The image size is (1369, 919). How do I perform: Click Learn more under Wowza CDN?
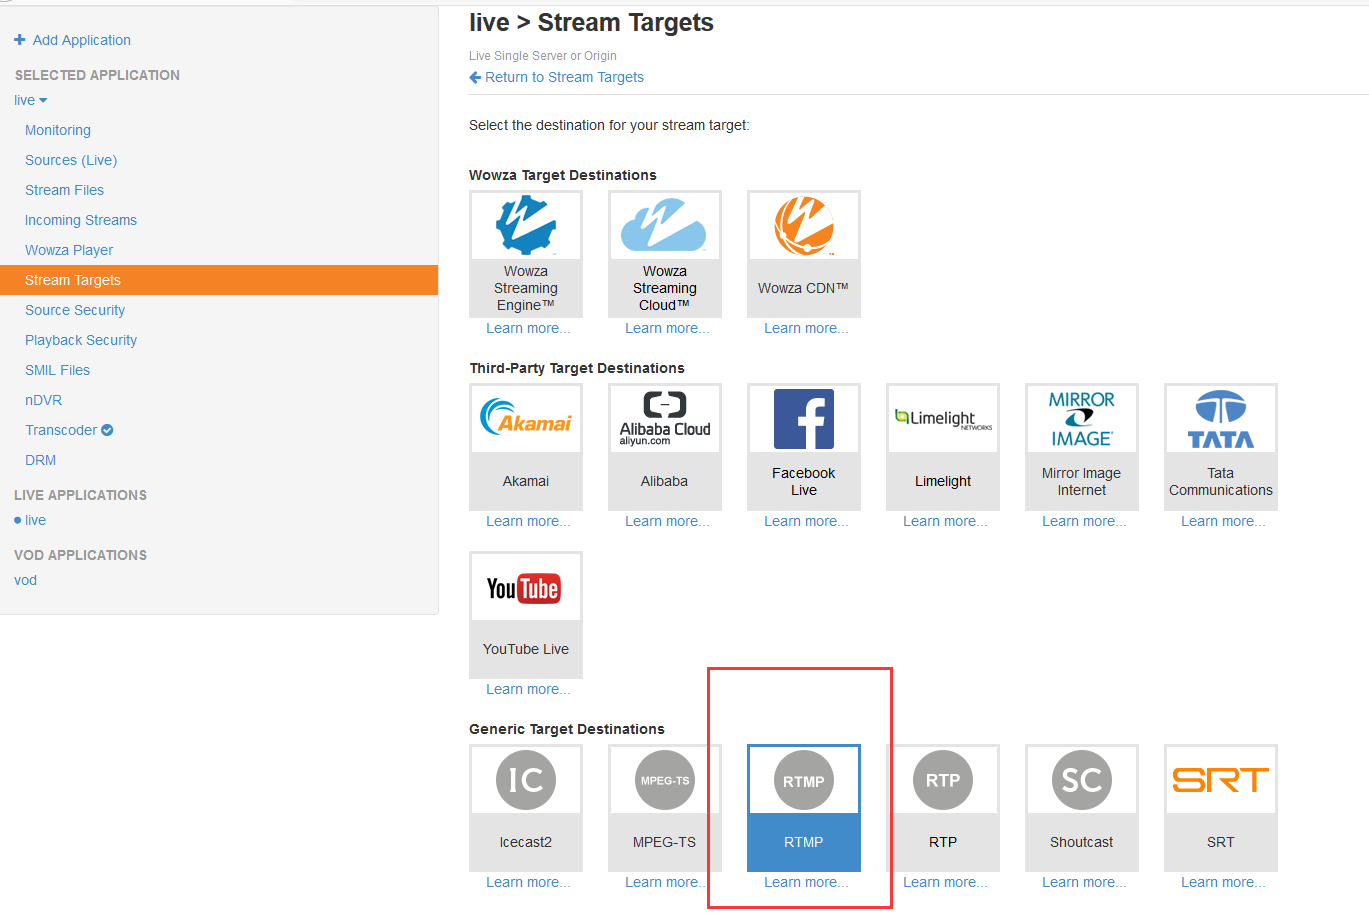[806, 328]
